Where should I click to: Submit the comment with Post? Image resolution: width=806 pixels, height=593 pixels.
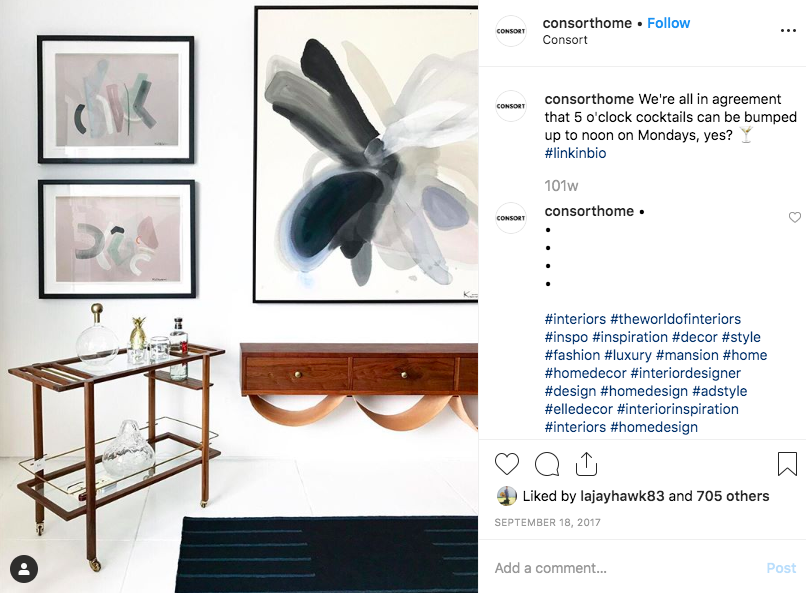point(781,568)
